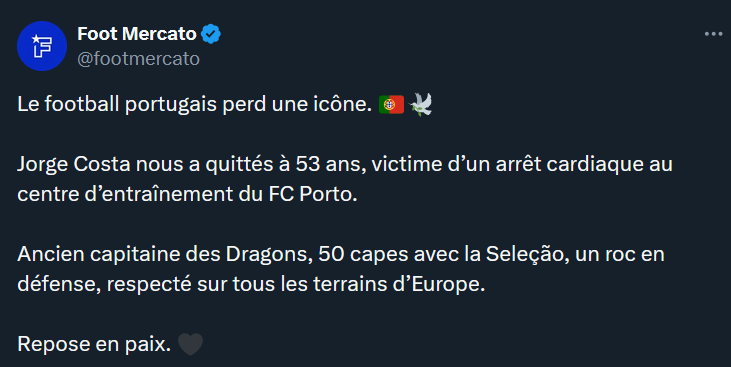731x367 pixels.
Task: Click the "centre d'entraînement" phrase
Action: click(124, 194)
